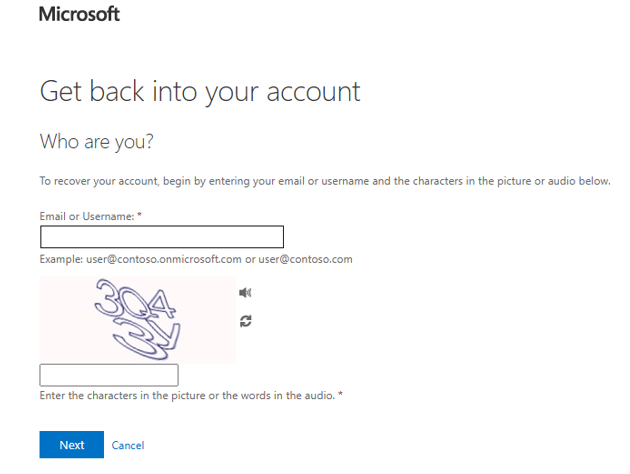Cancel account recovery
The image size is (630, 474).
pyautogui.click(x=128, y=445)
